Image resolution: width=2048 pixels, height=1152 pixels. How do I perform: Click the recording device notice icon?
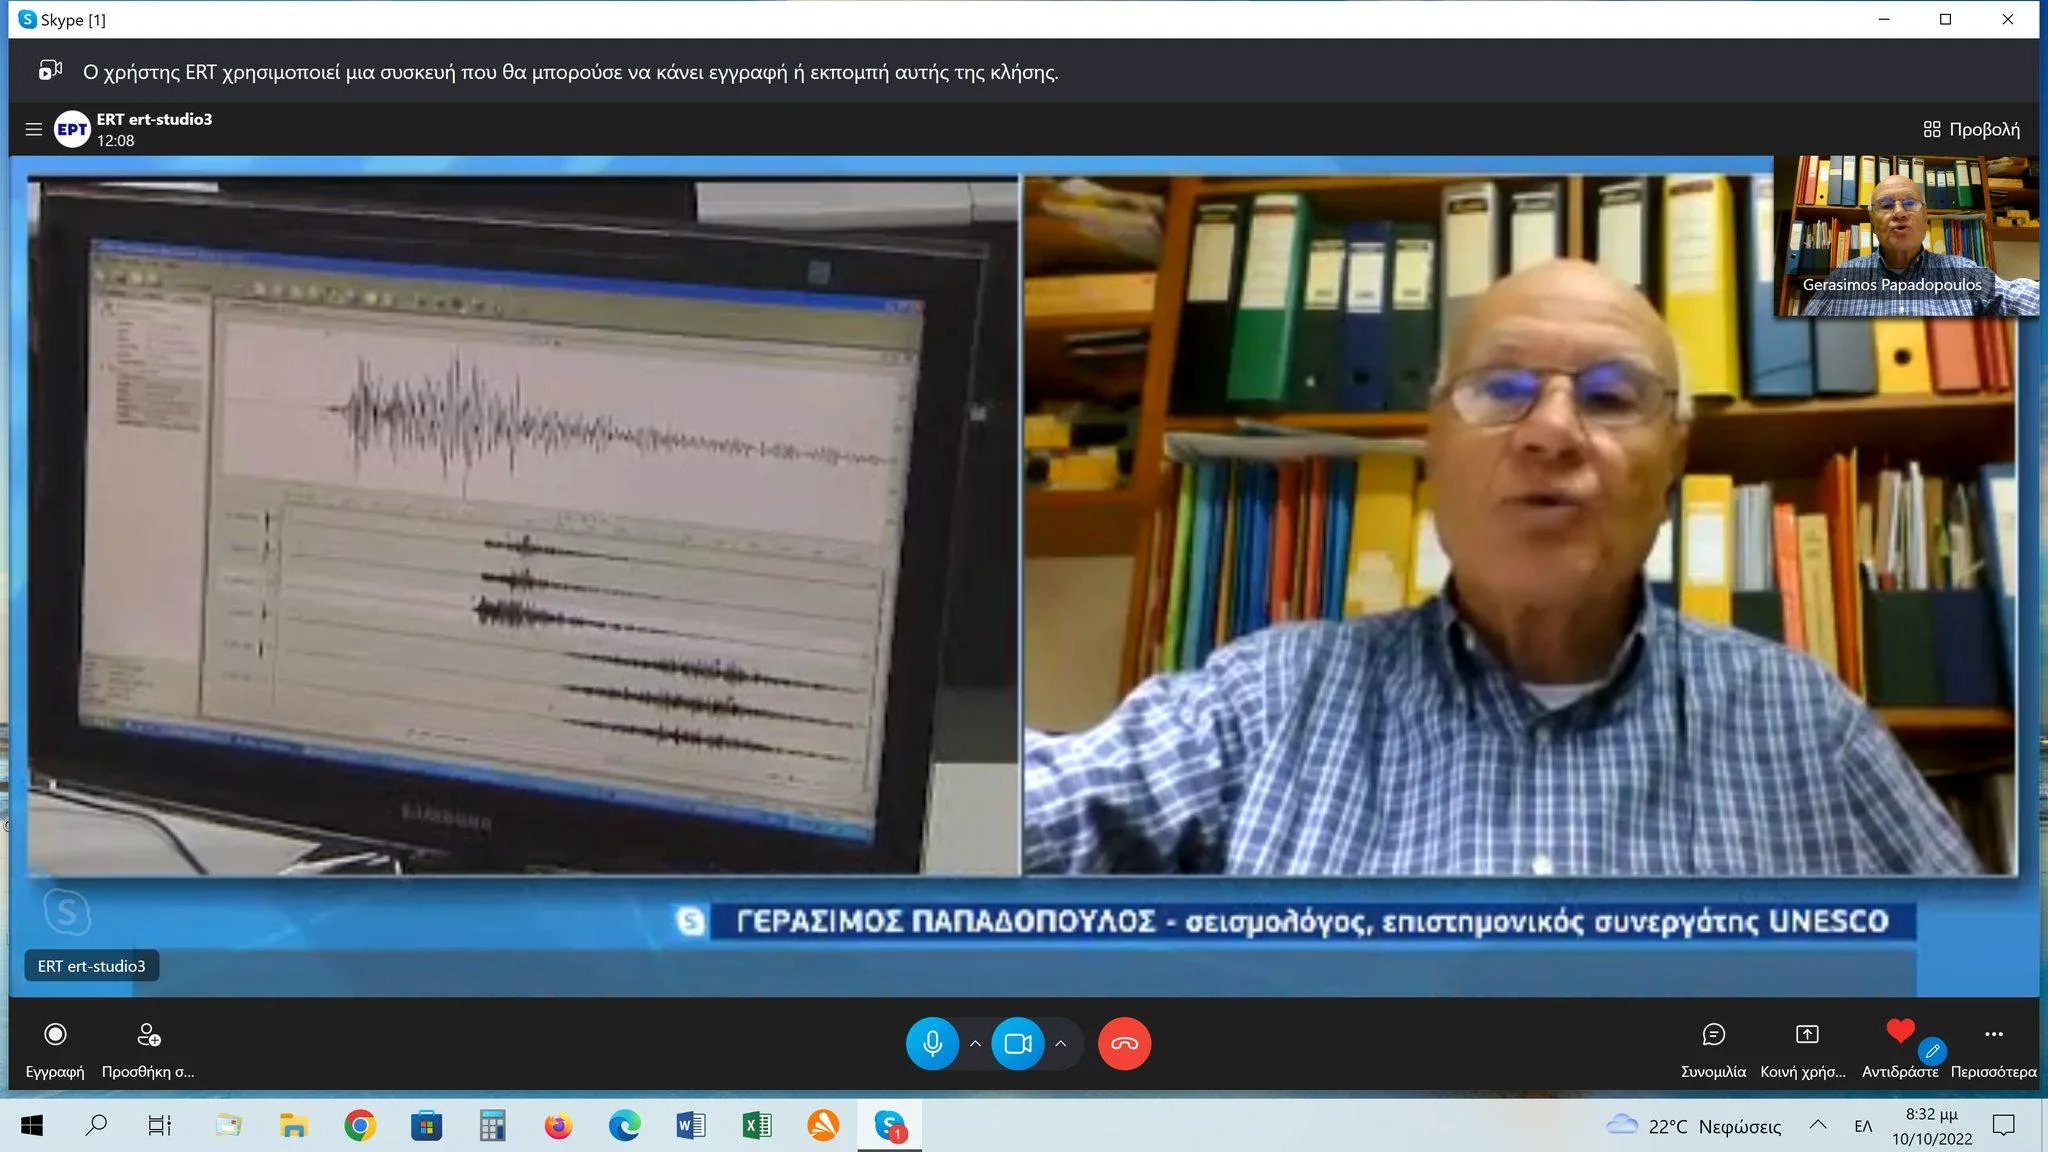50,71
